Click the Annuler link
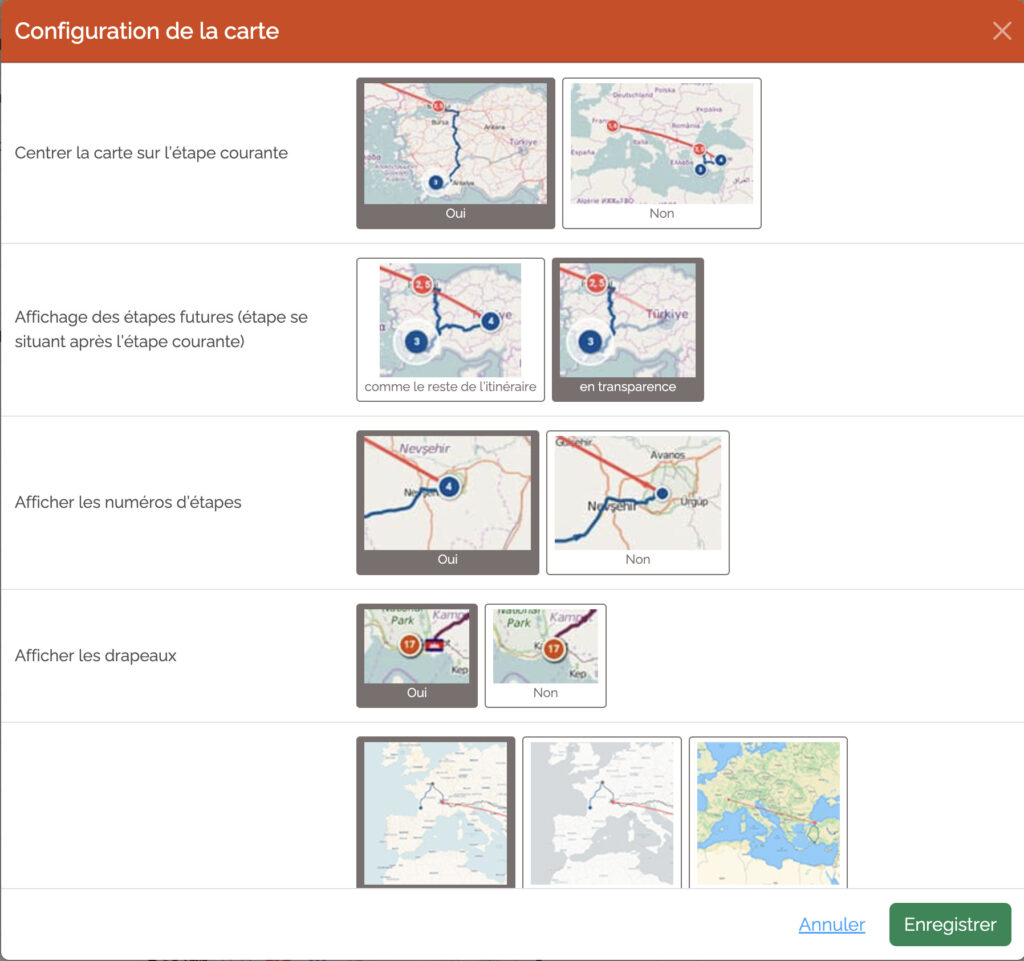Screen dimensions: 1024x961 (831, 925)
